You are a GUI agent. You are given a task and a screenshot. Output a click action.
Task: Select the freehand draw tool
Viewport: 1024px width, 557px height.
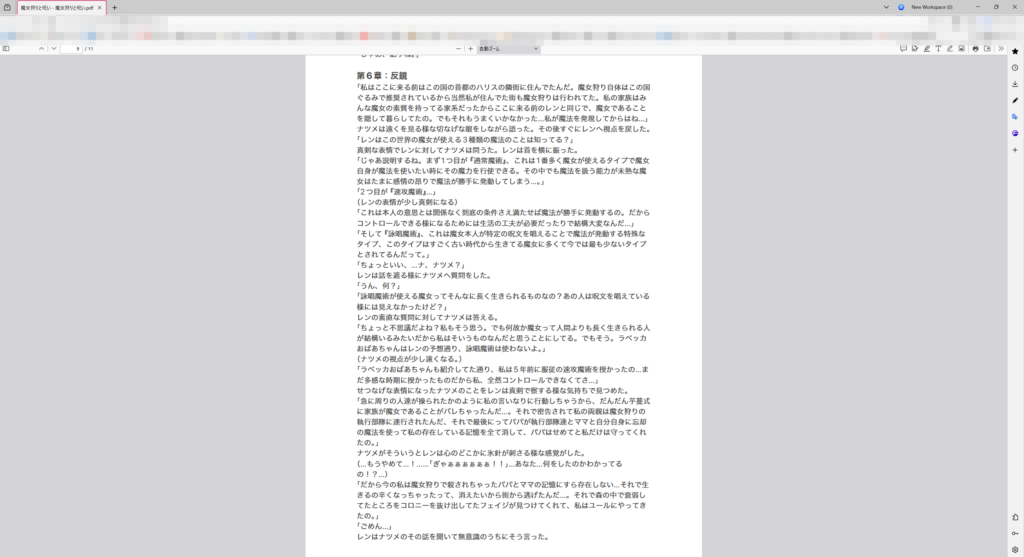pos(950,48)
